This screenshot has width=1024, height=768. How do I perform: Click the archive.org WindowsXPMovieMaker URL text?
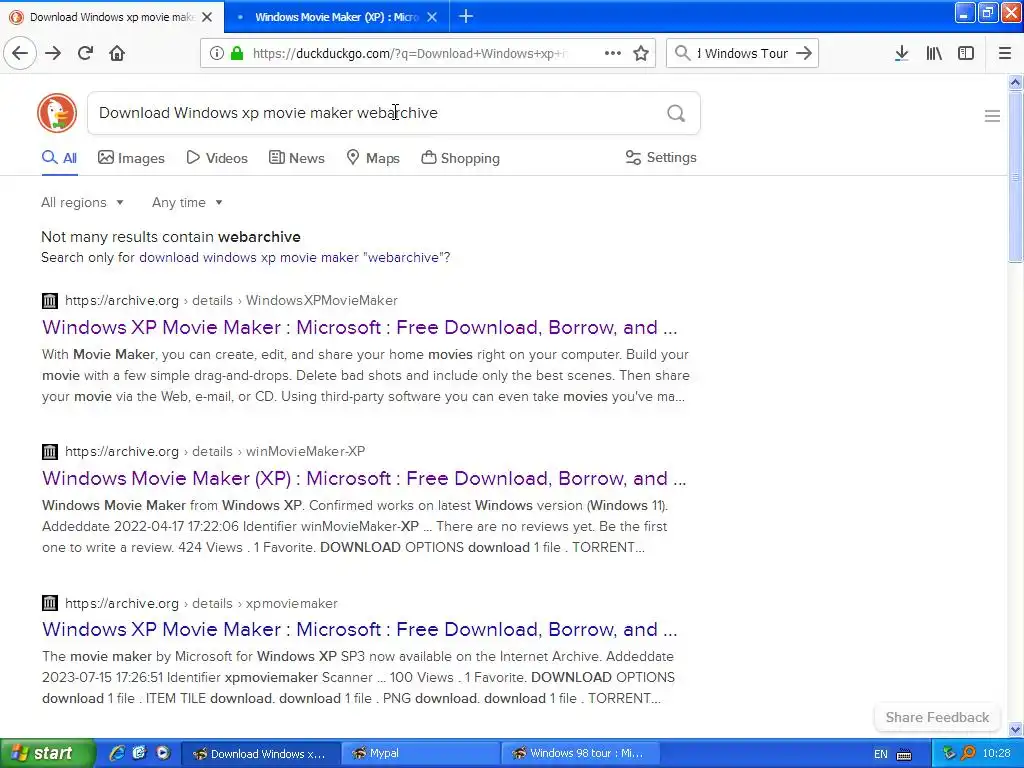[x=231, y=300]
